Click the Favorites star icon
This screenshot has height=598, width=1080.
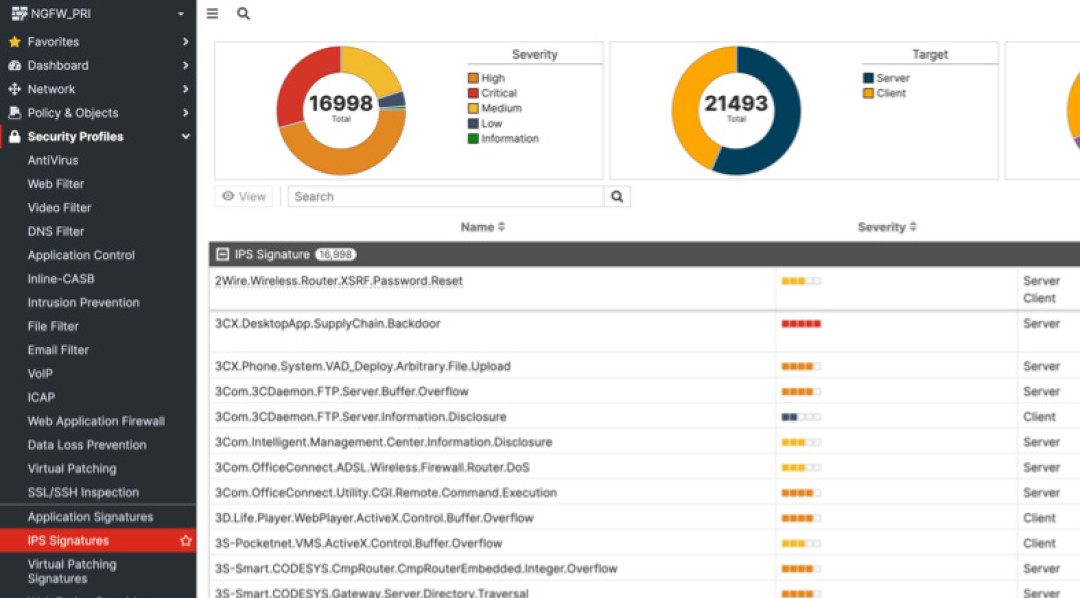click(x=14, y=42)
